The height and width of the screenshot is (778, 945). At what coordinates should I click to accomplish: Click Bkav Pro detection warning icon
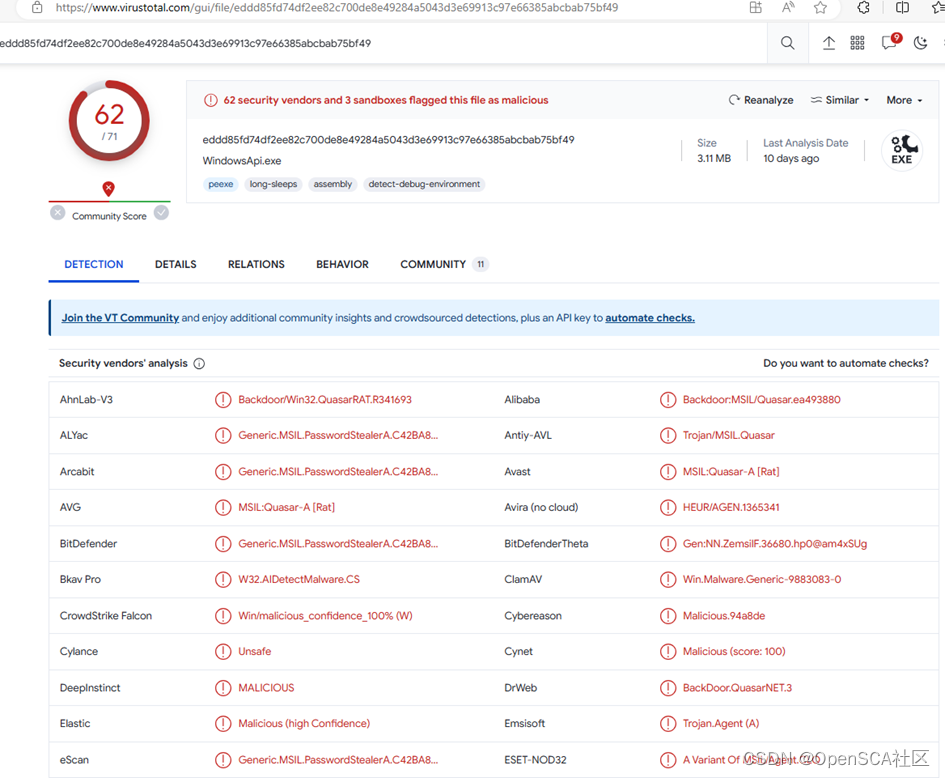click(x=223, y=579)
